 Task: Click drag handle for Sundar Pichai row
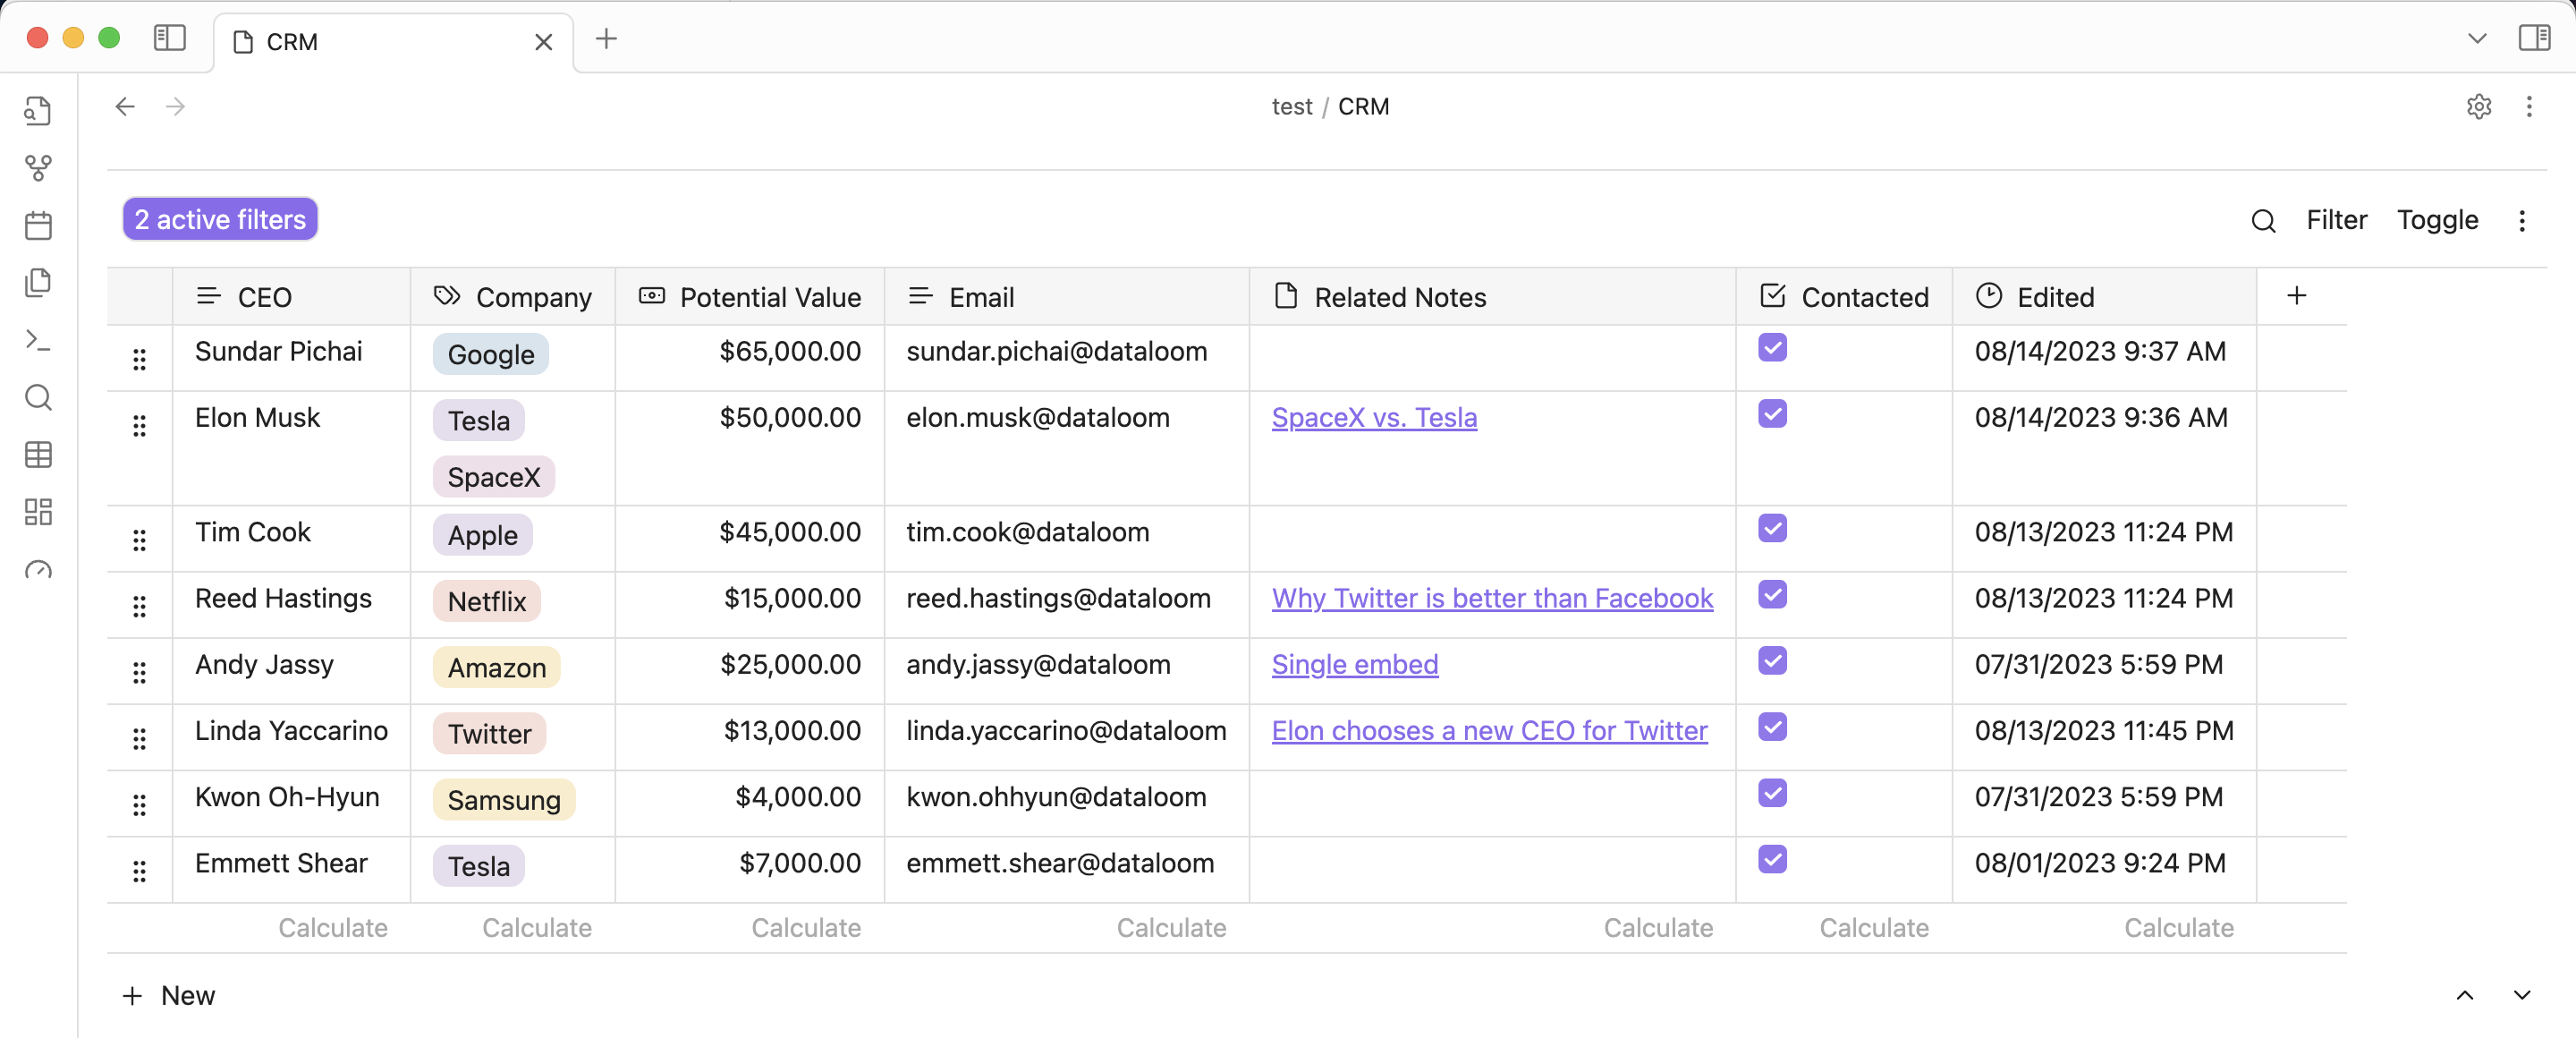(x=140, y=359)
